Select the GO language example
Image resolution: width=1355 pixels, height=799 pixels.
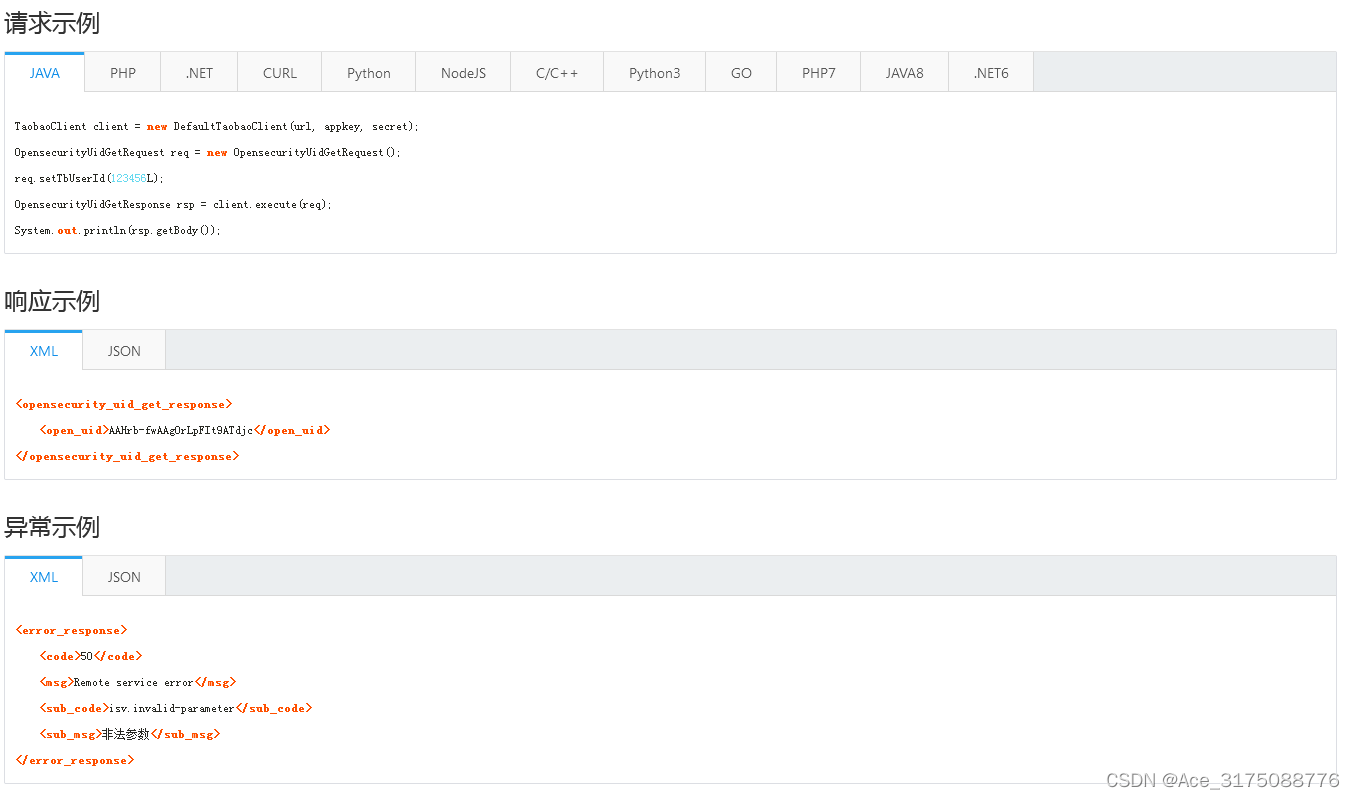740,72
